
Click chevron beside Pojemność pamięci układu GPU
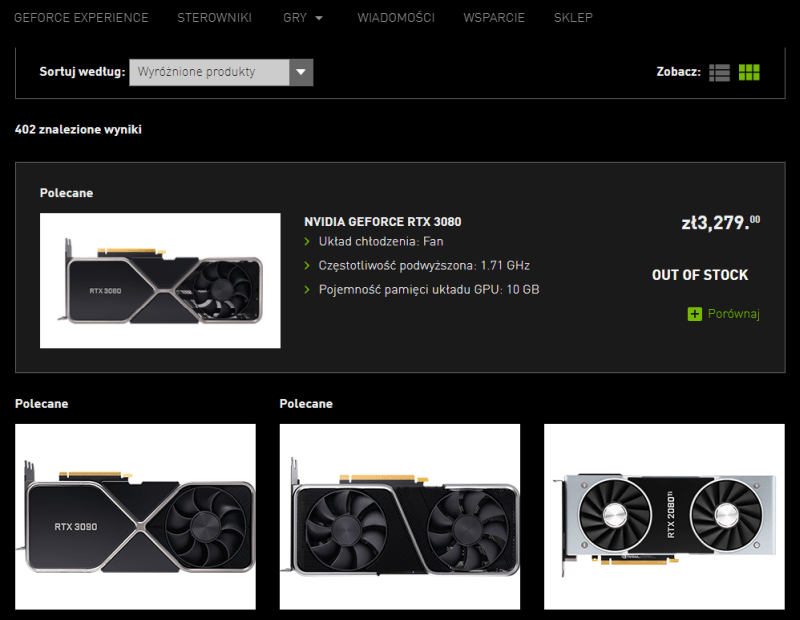click(x=308, y=290)
